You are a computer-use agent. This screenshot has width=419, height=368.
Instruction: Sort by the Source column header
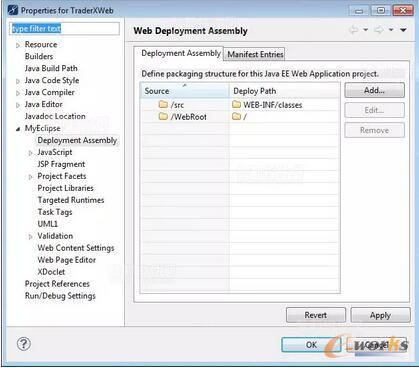[185, 91]
